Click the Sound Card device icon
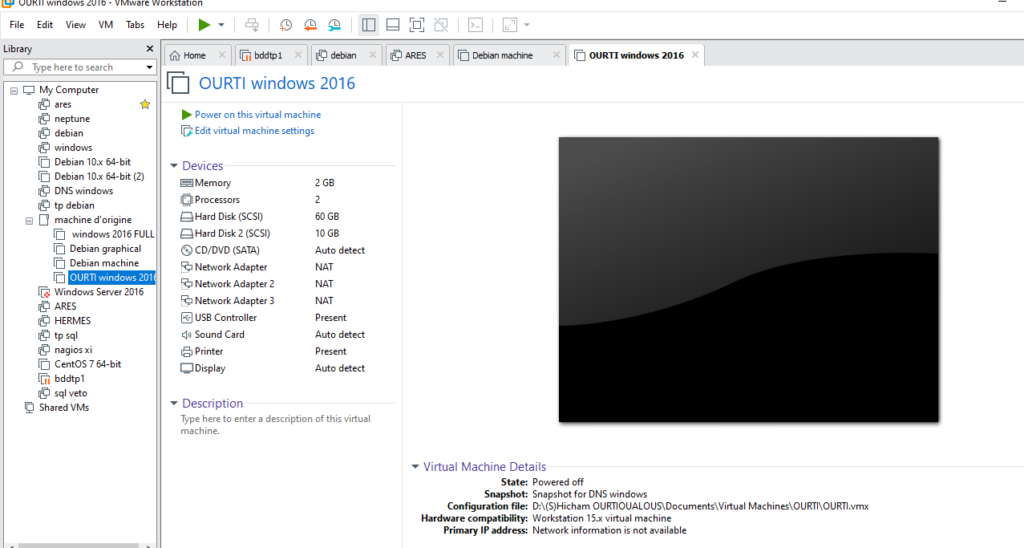 point(186,334)
